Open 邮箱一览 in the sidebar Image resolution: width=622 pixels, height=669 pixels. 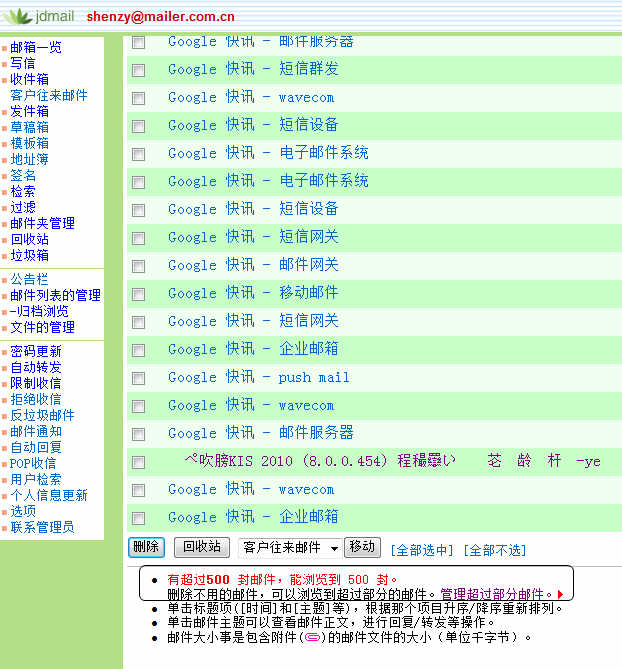point(36,47)
